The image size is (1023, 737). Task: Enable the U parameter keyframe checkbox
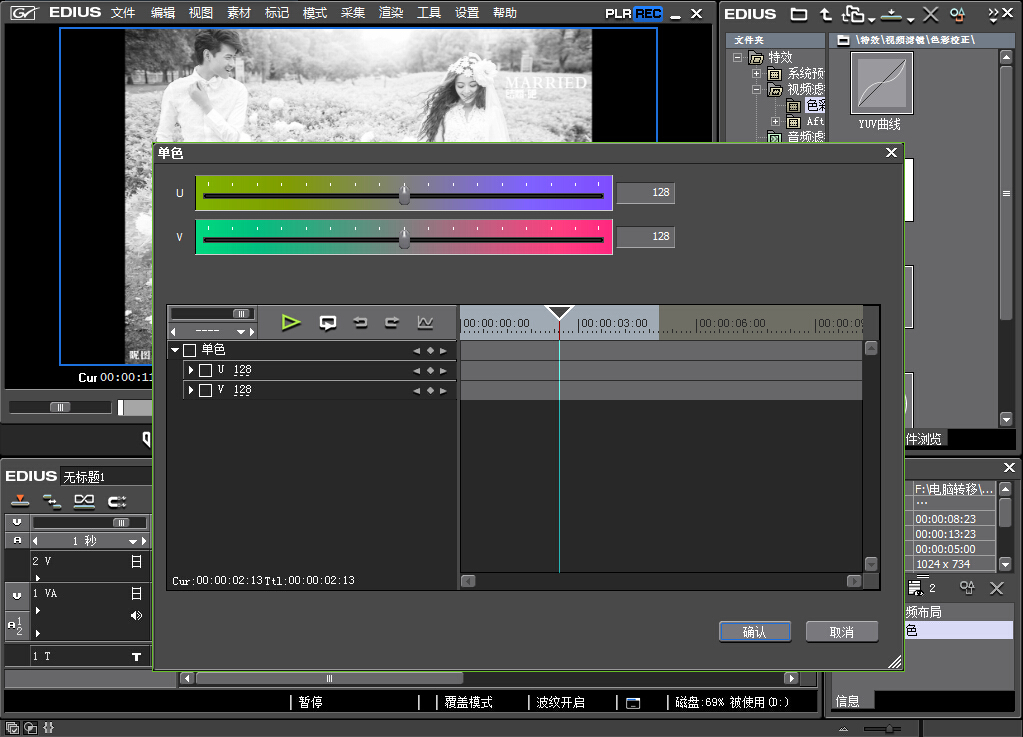tap(205, 370)
